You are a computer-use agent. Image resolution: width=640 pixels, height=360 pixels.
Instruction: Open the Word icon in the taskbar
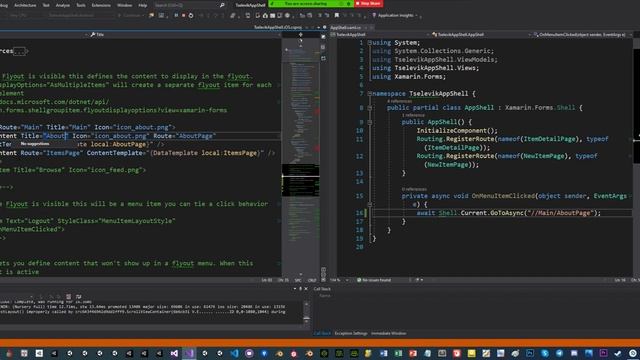(384, 353)
